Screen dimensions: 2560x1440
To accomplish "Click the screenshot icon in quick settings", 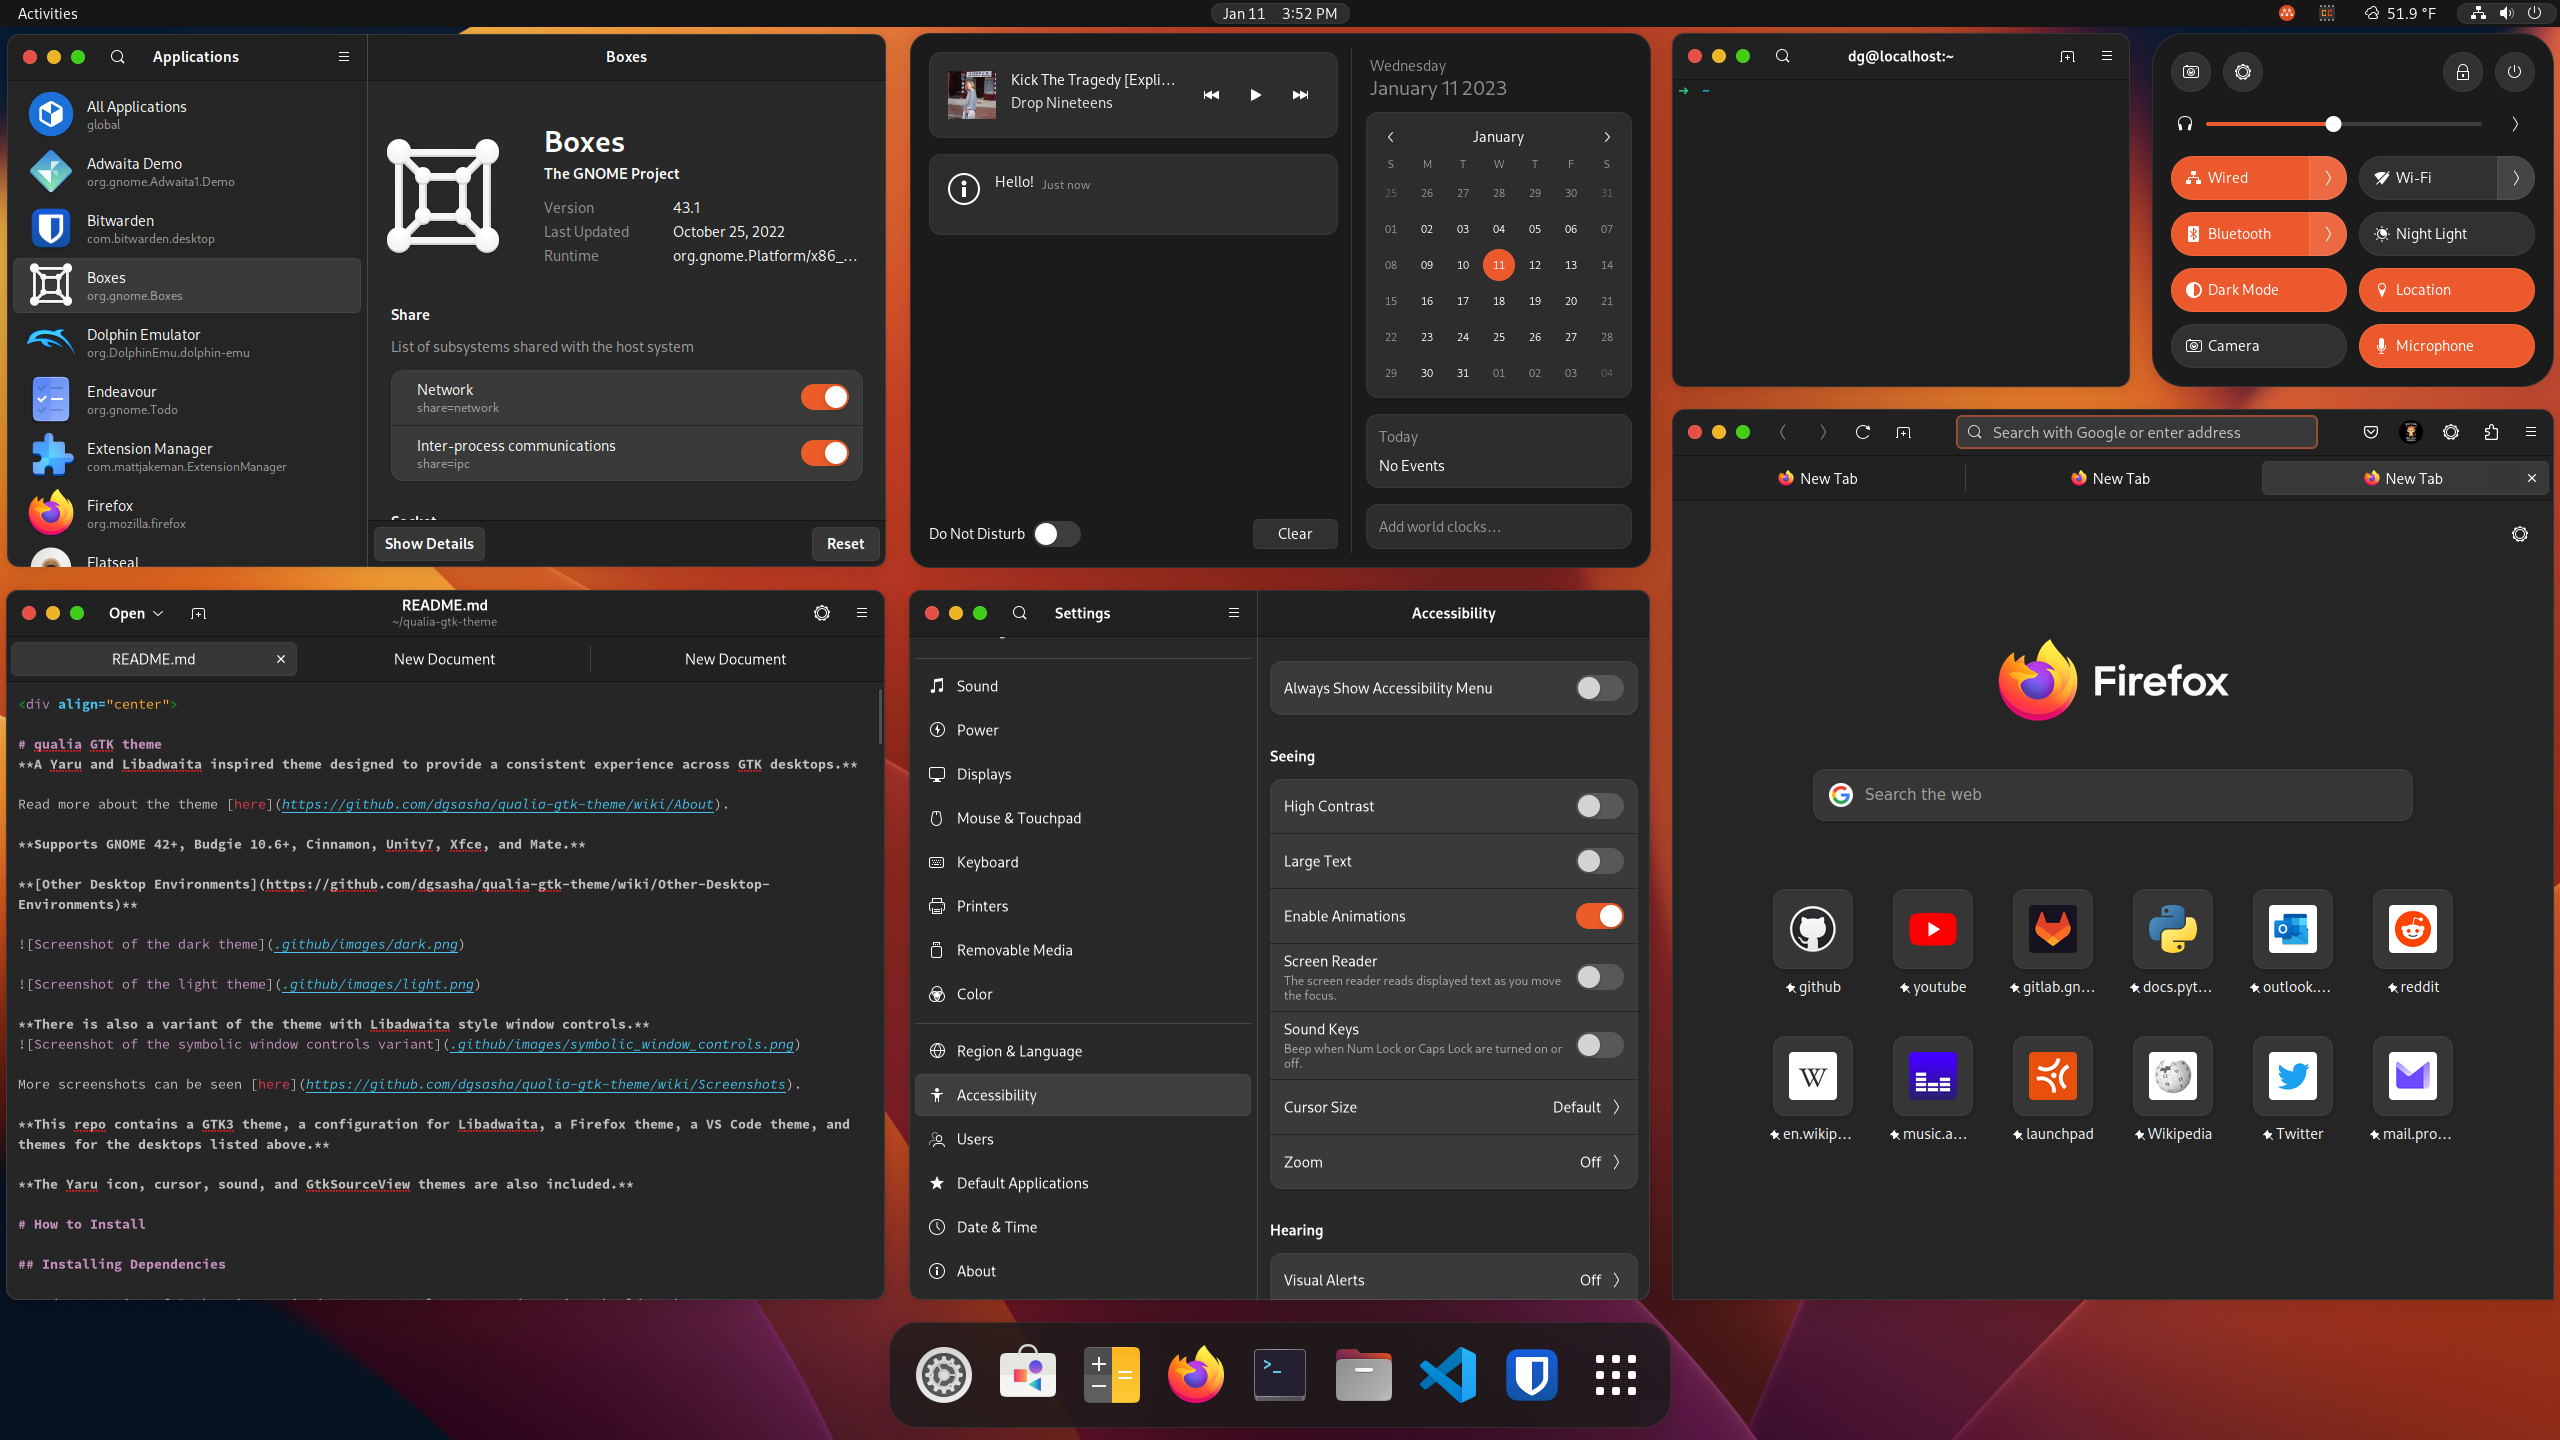I will click(2191, 72).
